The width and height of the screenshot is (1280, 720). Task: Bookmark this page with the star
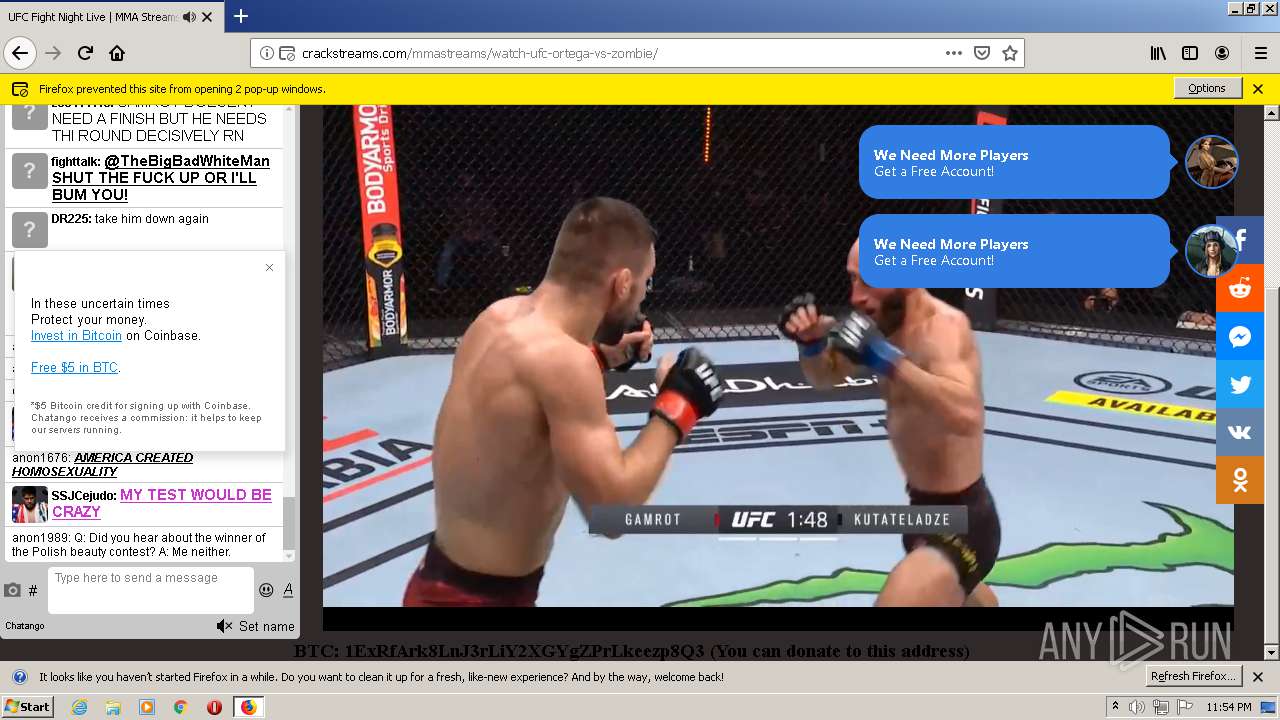tap(1010, 53)
